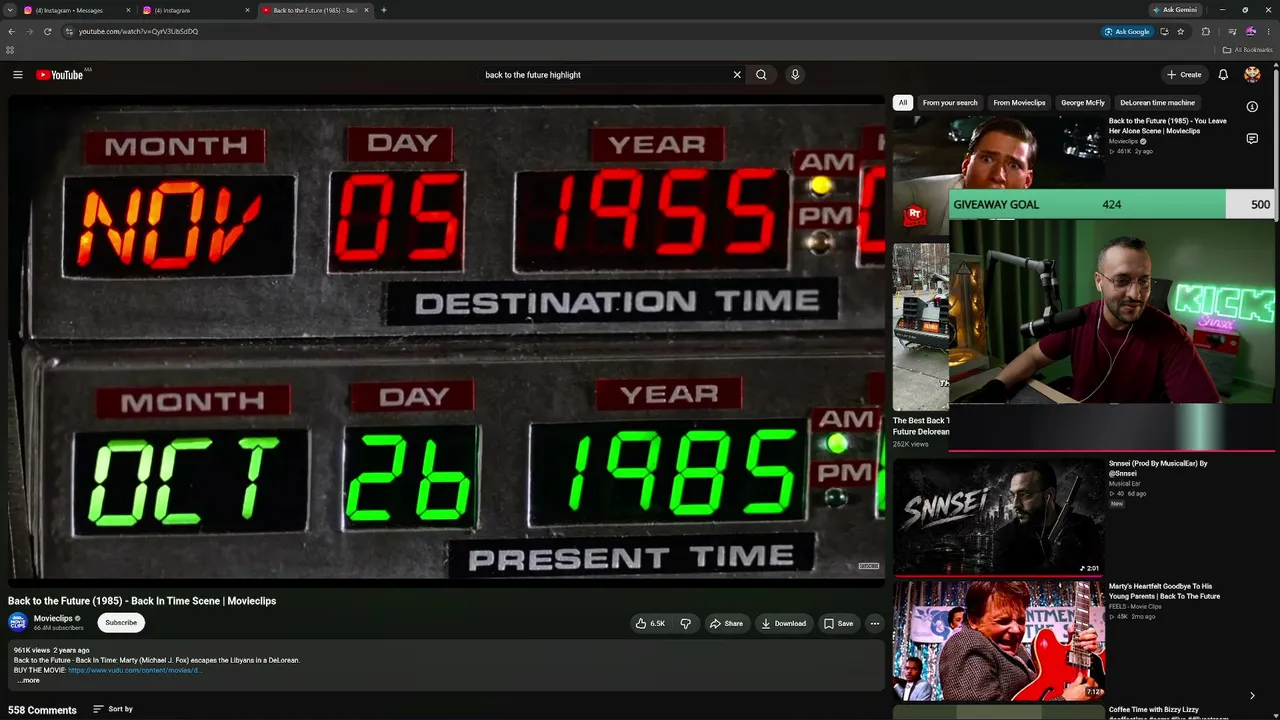Open a new browser tab
The width and height of the screenshot is (1280, 720).
tap(384, 10)
